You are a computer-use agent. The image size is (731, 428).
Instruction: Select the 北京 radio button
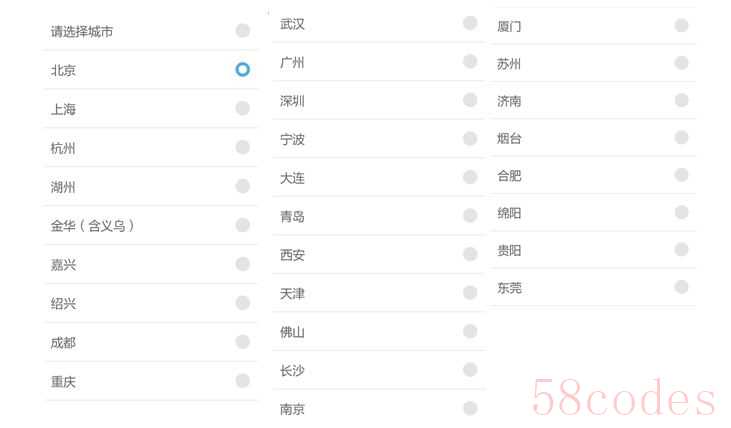[242, 69]
